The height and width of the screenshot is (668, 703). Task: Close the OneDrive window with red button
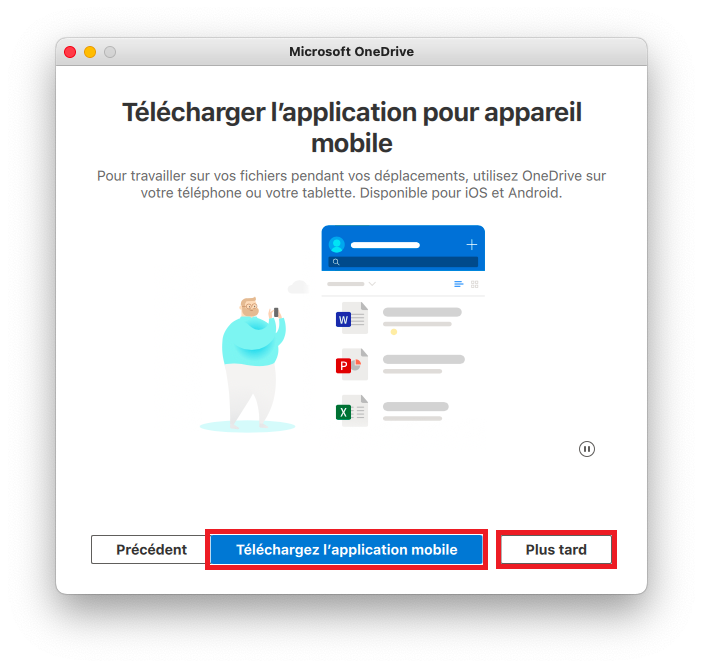[x=70, y=52]
